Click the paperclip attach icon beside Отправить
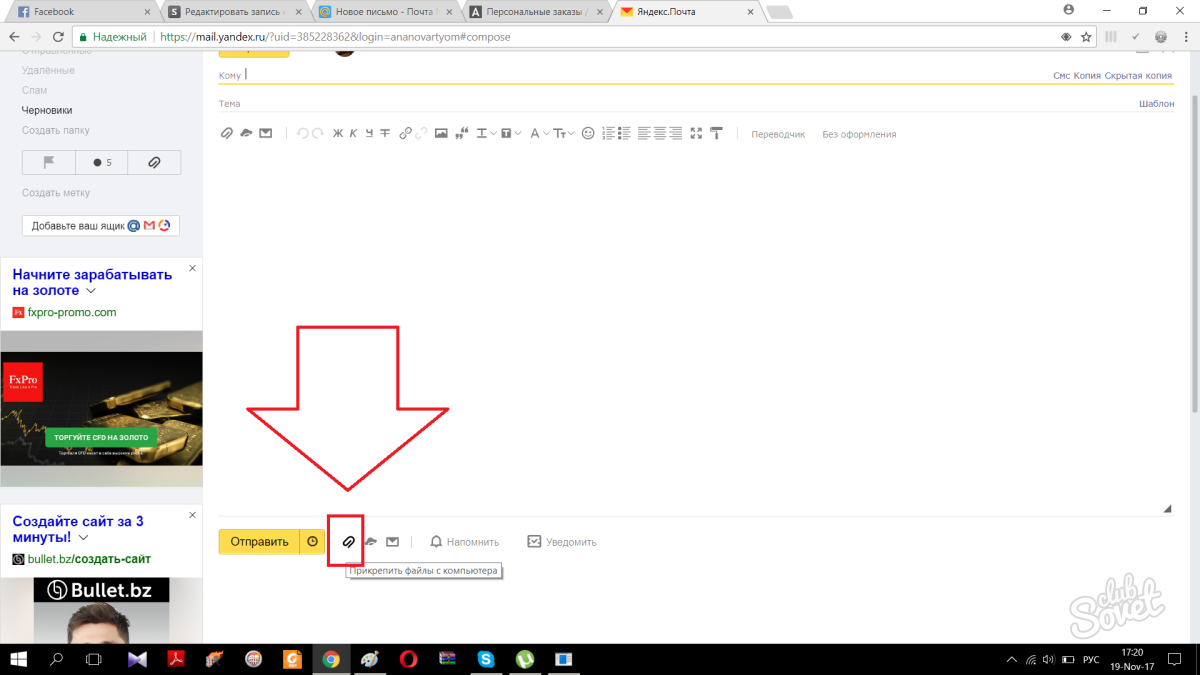Screen dimensions: 1200x675 click(x=346, y=541)
